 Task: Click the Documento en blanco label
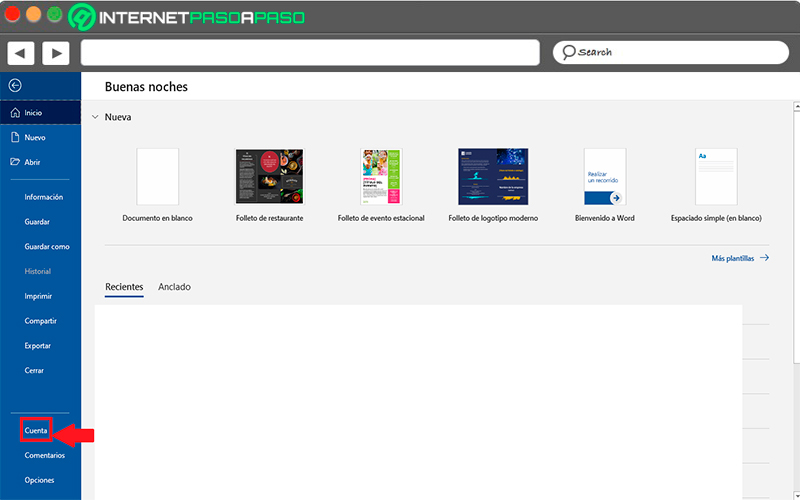point(158,218)
